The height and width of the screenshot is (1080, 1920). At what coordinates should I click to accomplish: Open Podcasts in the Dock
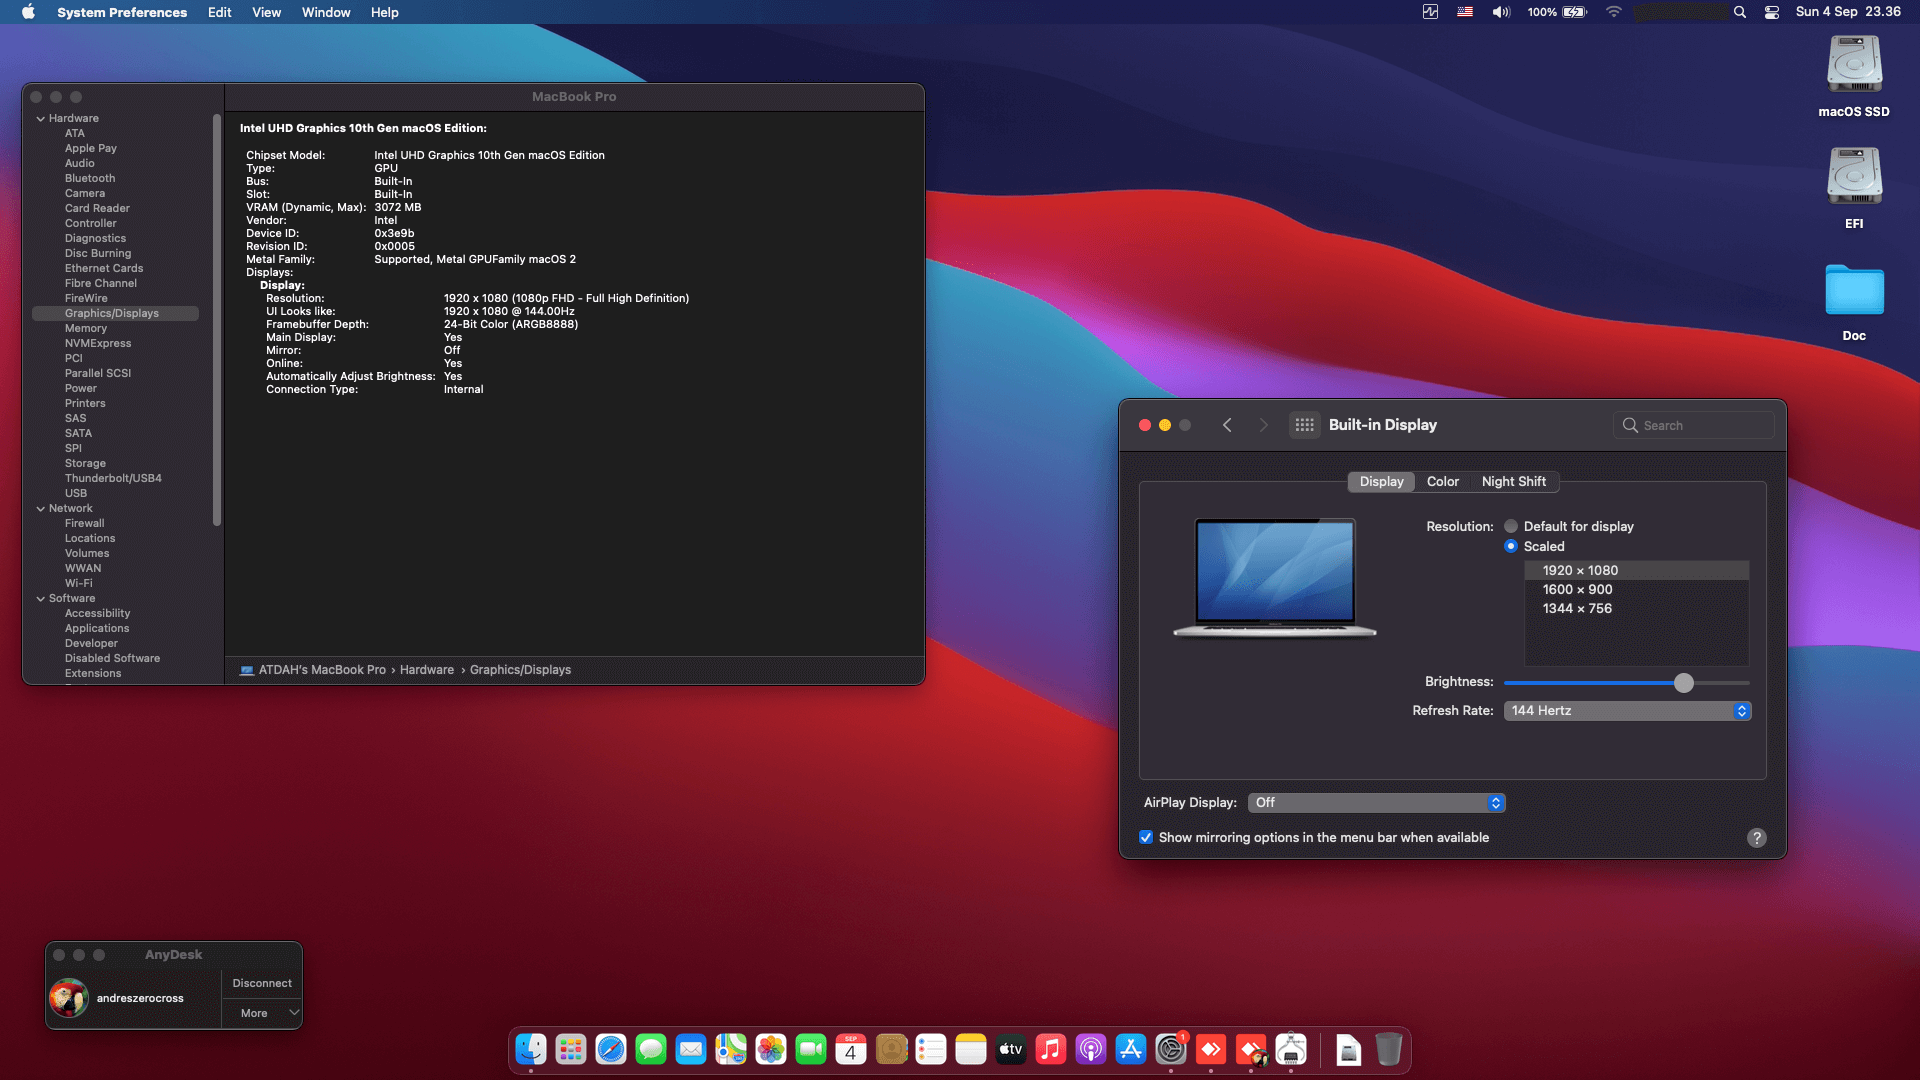(1091, 1049)
